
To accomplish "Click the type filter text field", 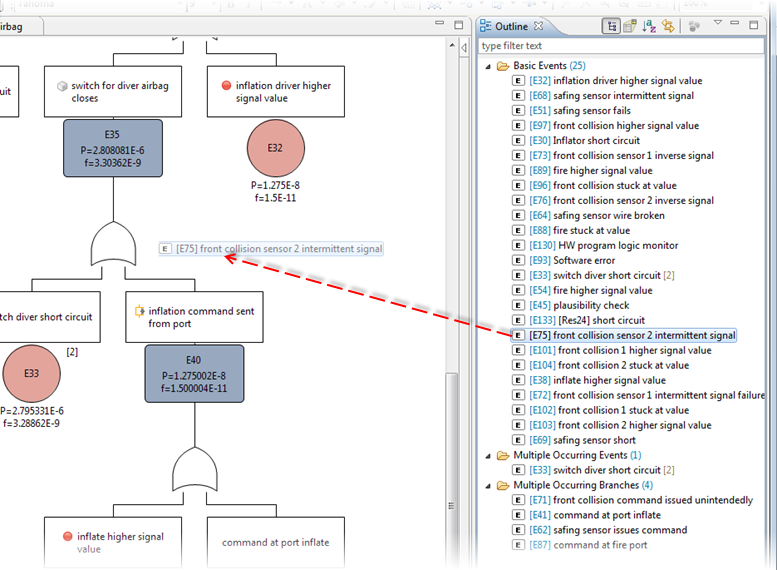I will (x=620, y=46).
